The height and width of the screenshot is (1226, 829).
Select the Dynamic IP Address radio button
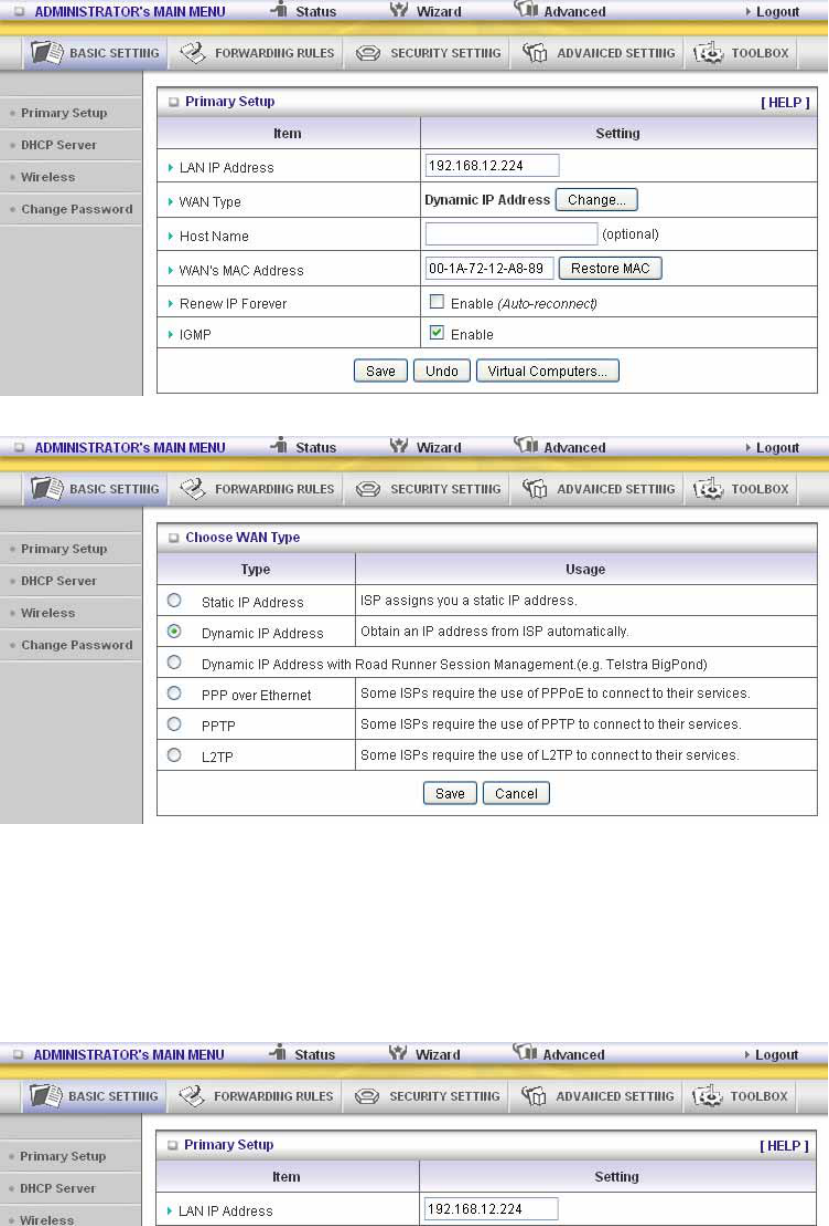point(174,631)
